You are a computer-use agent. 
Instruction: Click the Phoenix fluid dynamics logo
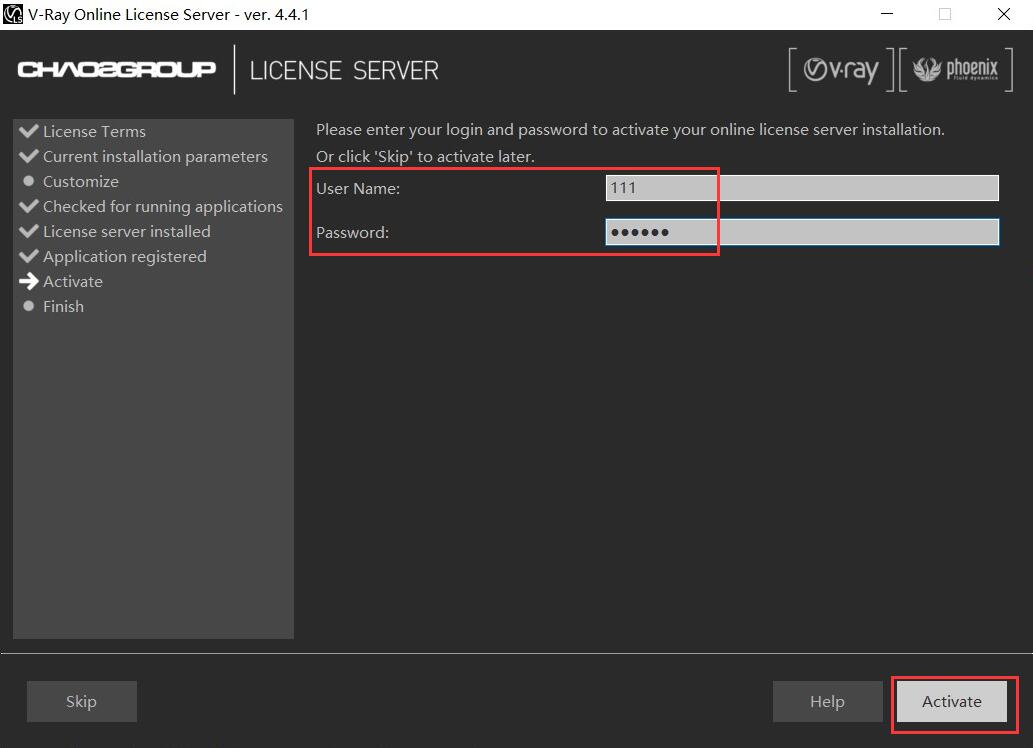[956, 70]
